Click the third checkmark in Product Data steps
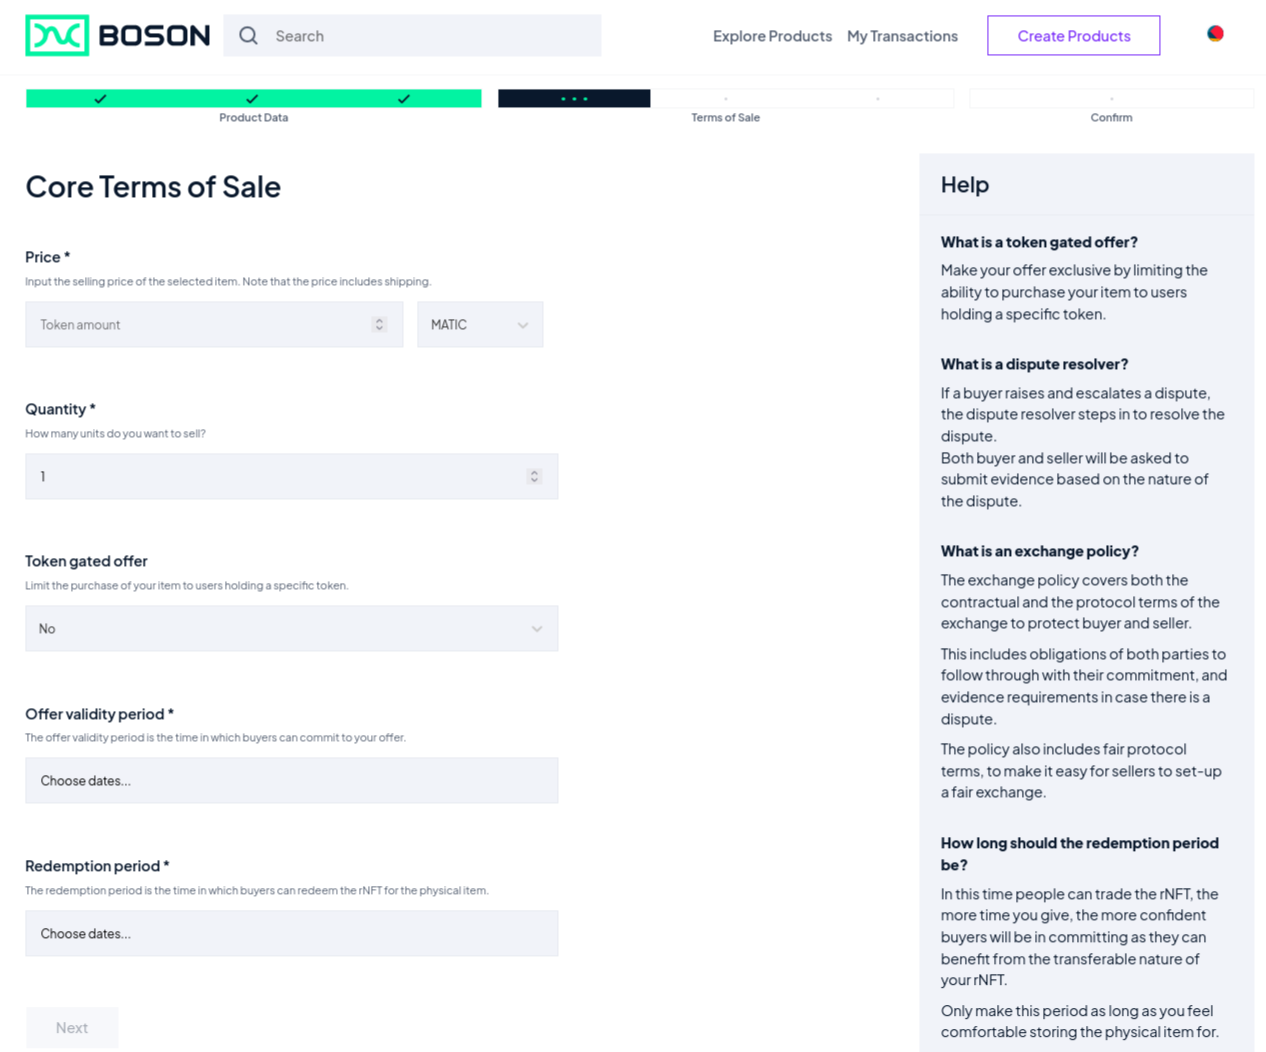Image resolution: width=1266 pixels, height=1052 pixels. [x=404, y=98]
